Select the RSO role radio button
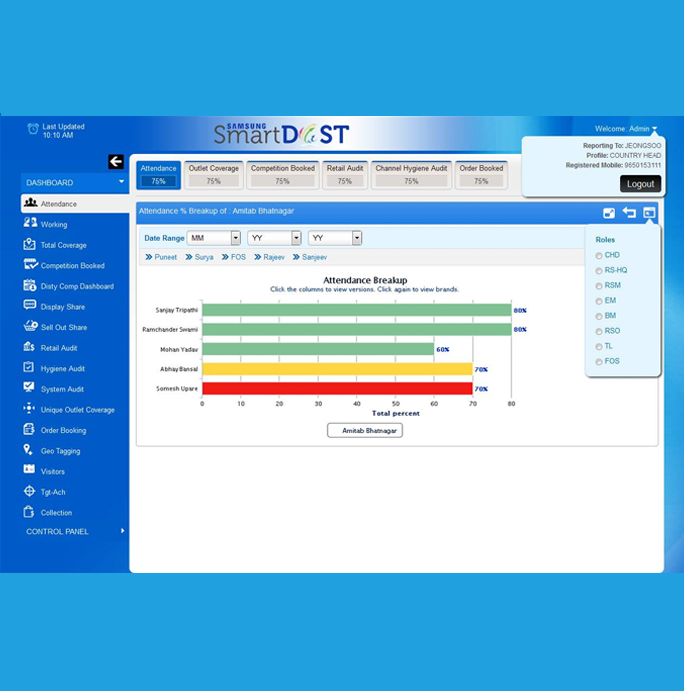 click(x=599, y=331)
